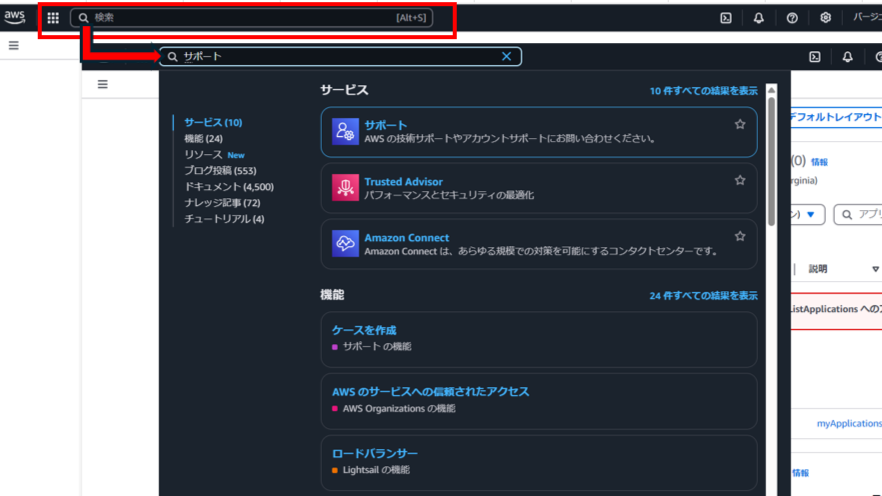Open ケースを作成 feature

364,330
